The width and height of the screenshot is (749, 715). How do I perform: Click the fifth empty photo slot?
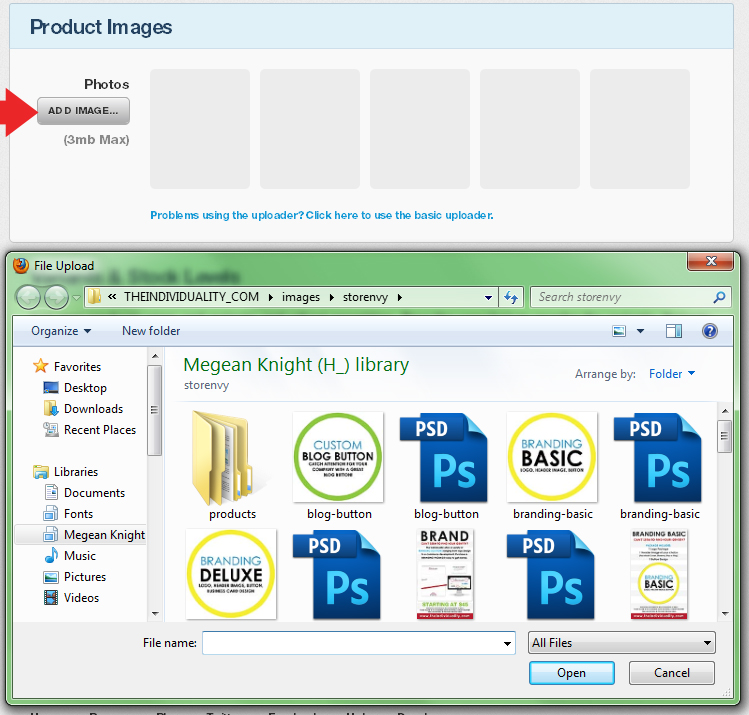640,129
